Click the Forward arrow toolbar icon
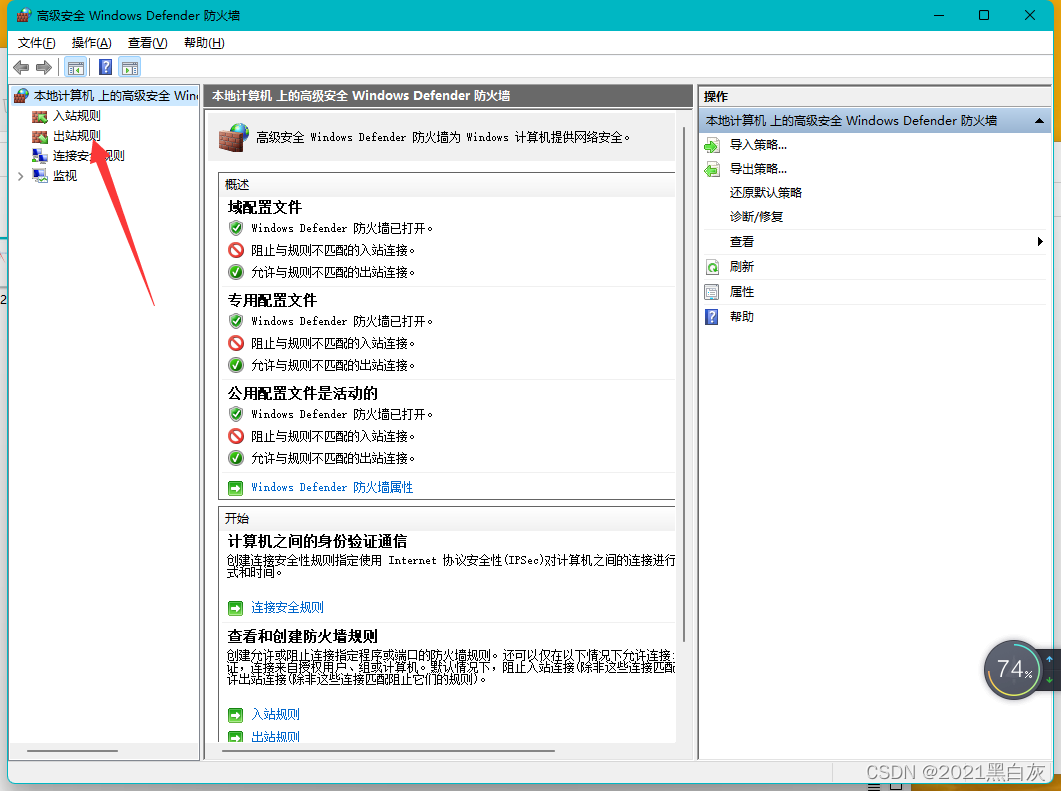Image resolution: width=1061 pixels, height=791 pixels. coord(44,68)
